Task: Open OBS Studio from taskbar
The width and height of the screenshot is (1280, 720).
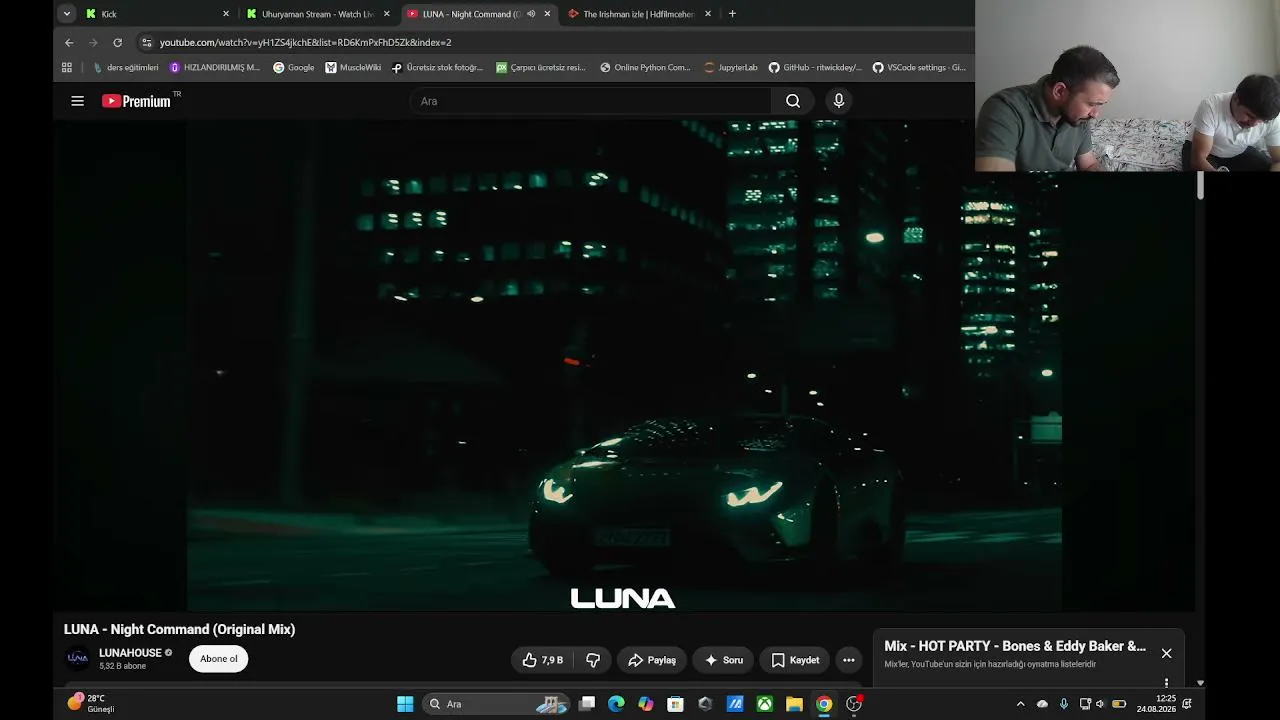Action: coord(853,704)
